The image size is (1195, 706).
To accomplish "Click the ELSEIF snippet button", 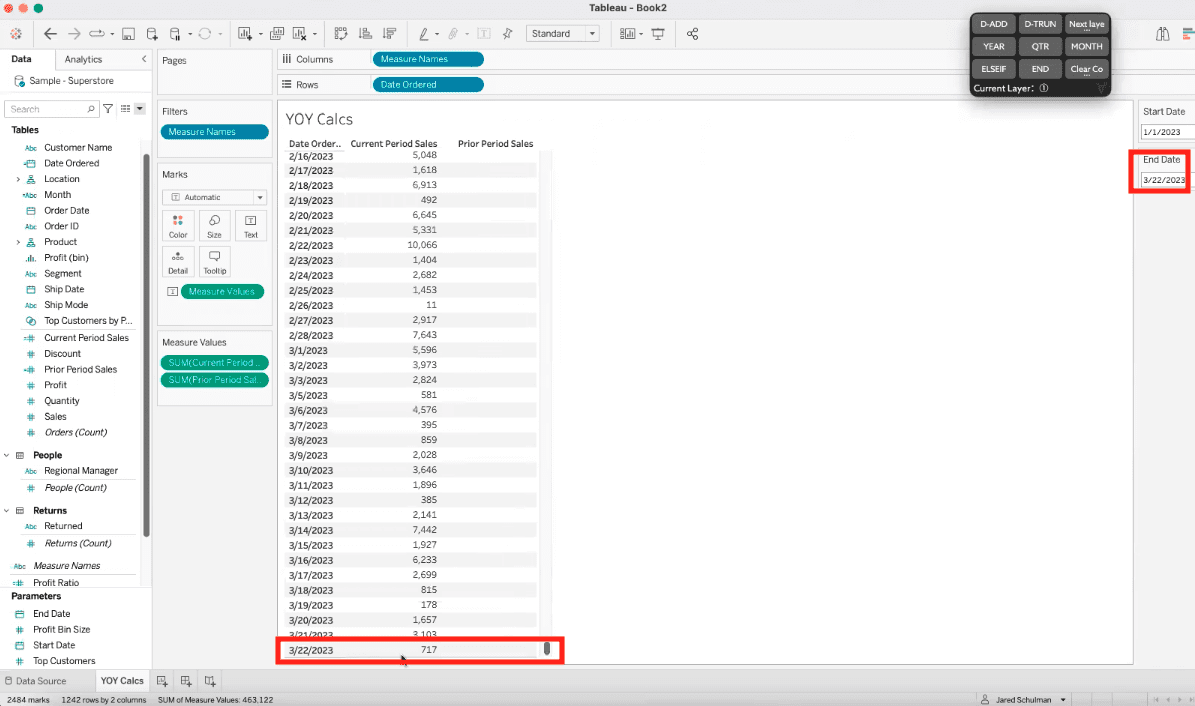I will (993, 68).
